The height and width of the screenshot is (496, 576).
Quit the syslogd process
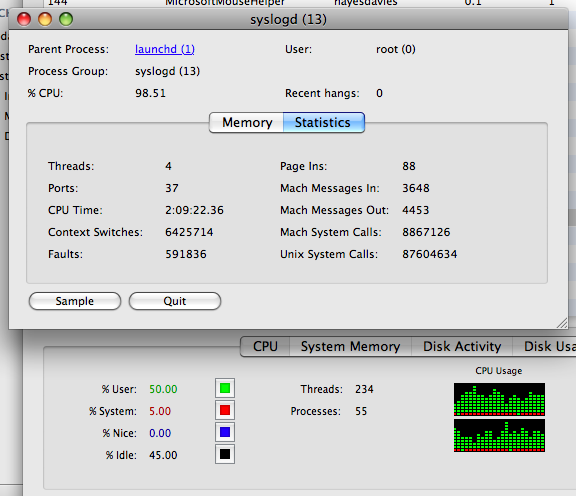tap(175, 301)
